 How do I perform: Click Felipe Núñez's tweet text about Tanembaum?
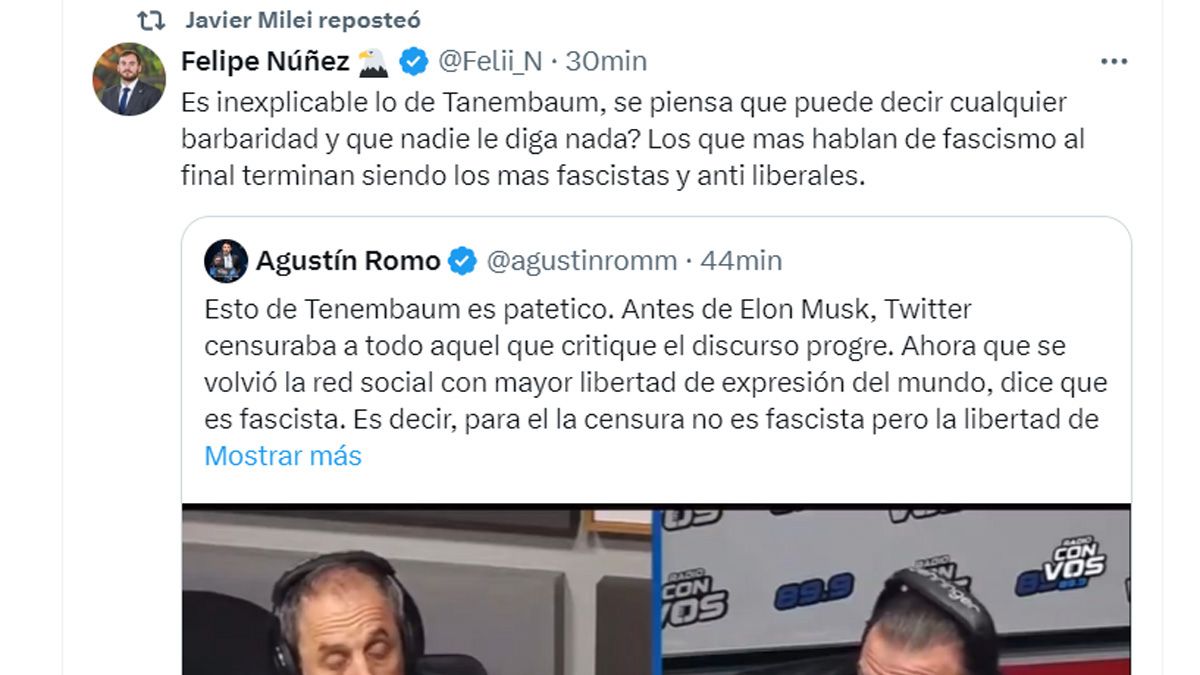click(632, 140)
